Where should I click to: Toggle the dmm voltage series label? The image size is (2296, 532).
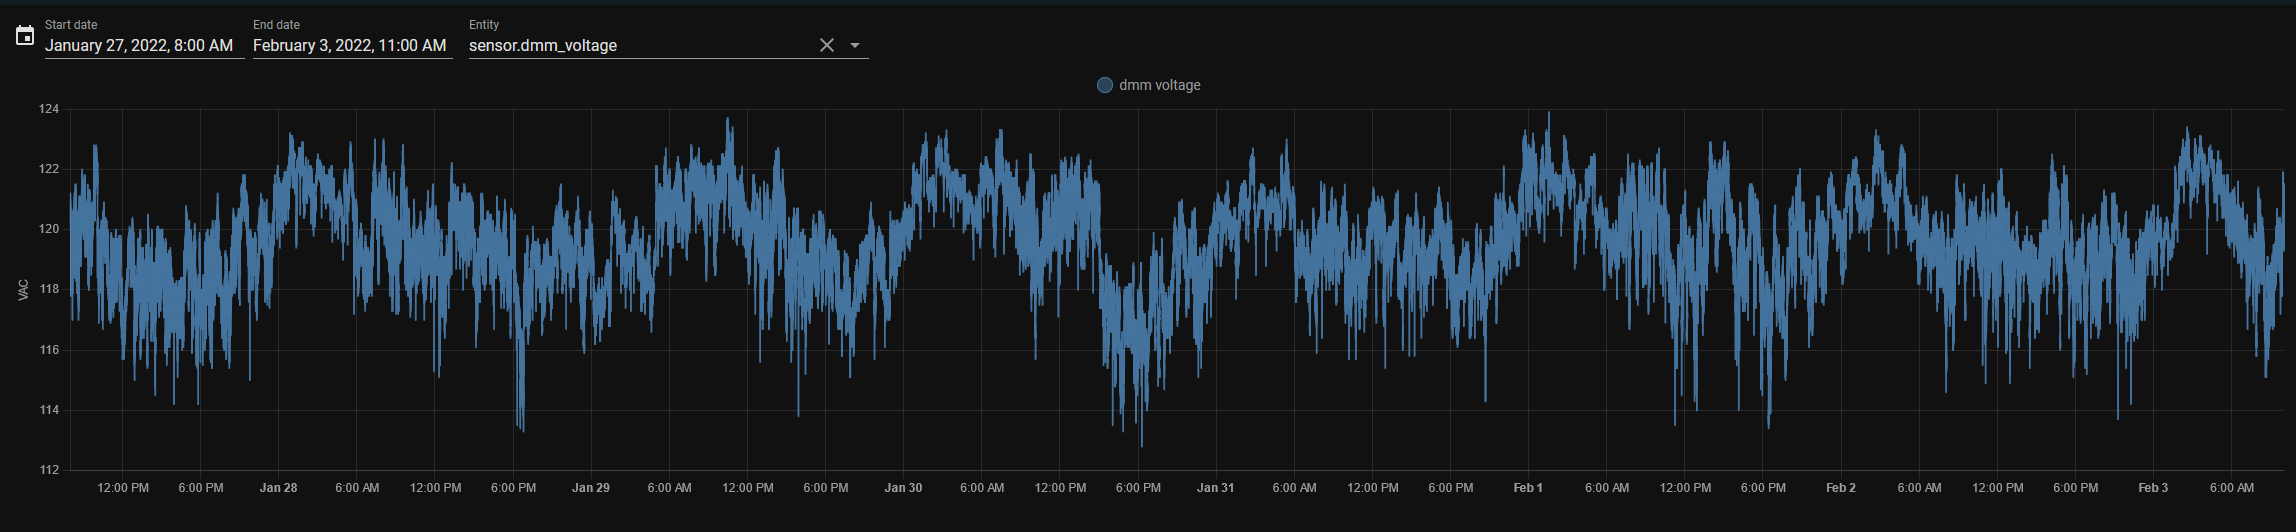1159,85
